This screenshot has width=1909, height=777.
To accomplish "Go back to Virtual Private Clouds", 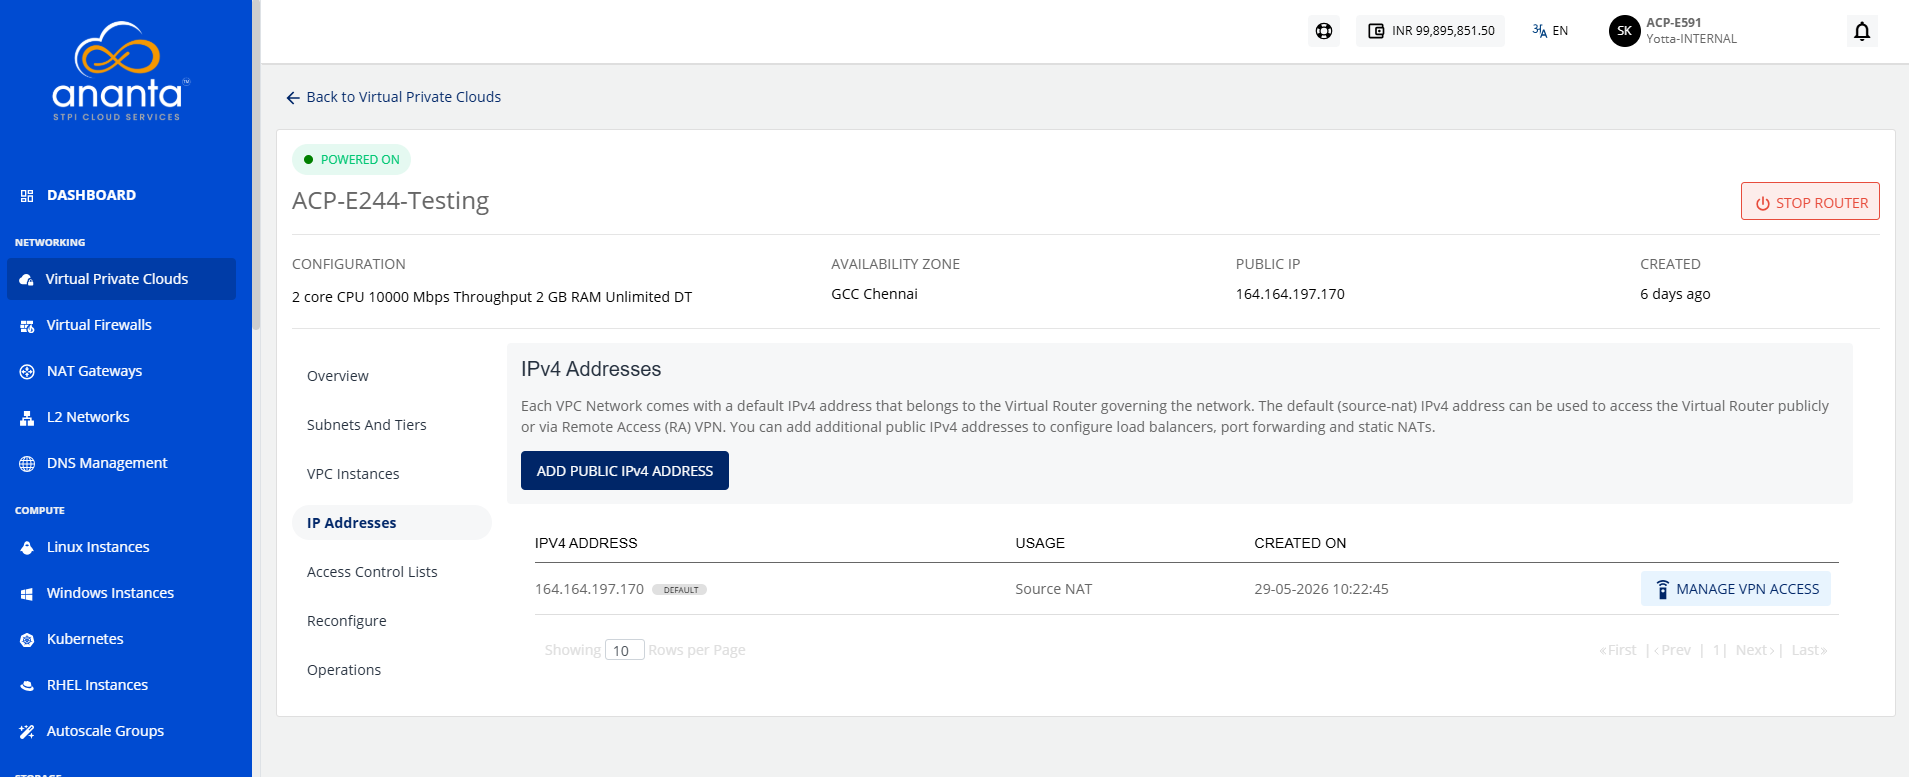I will [x=393, y=97].
